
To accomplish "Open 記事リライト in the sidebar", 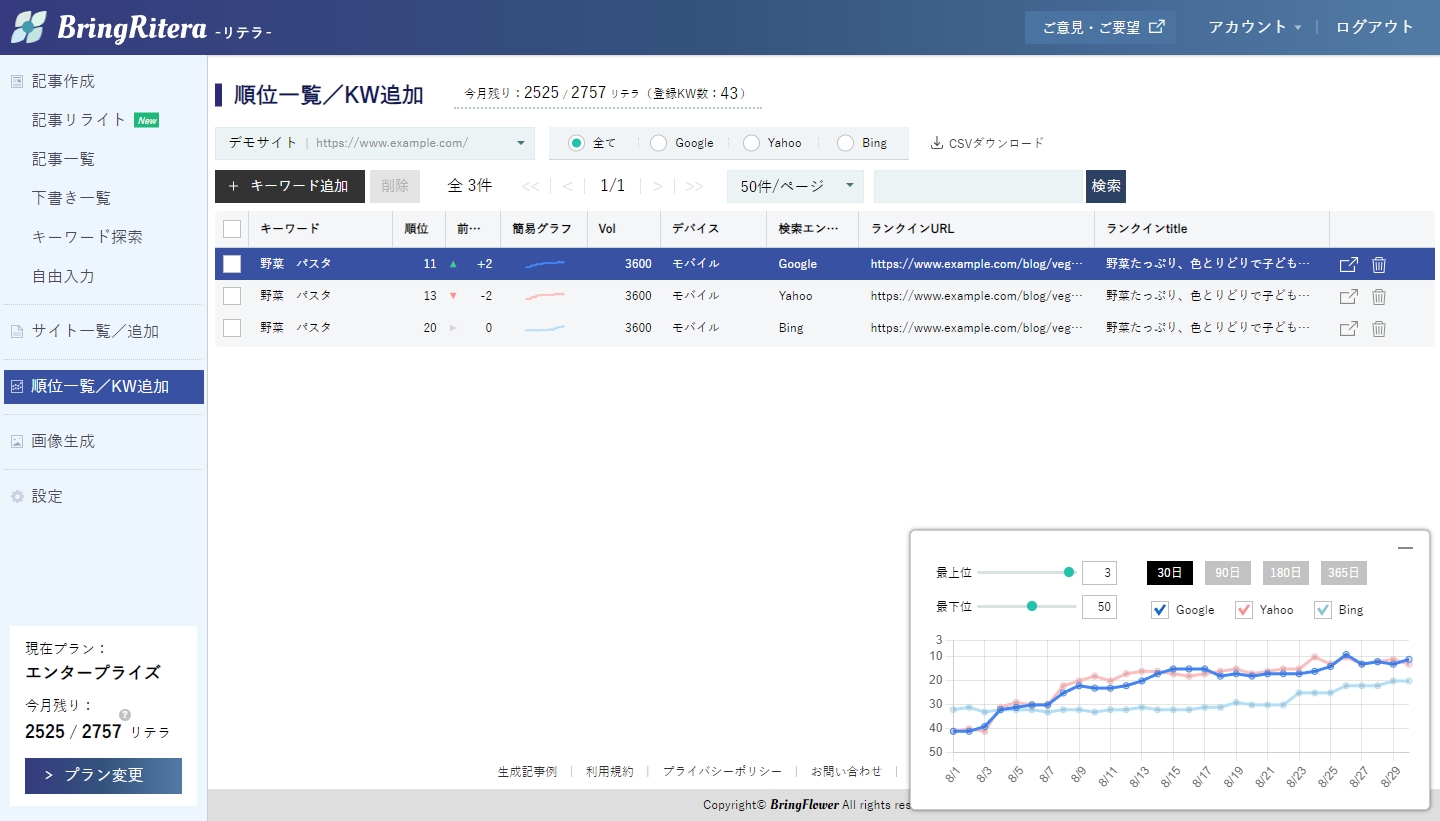I will [x=79, y=120].
